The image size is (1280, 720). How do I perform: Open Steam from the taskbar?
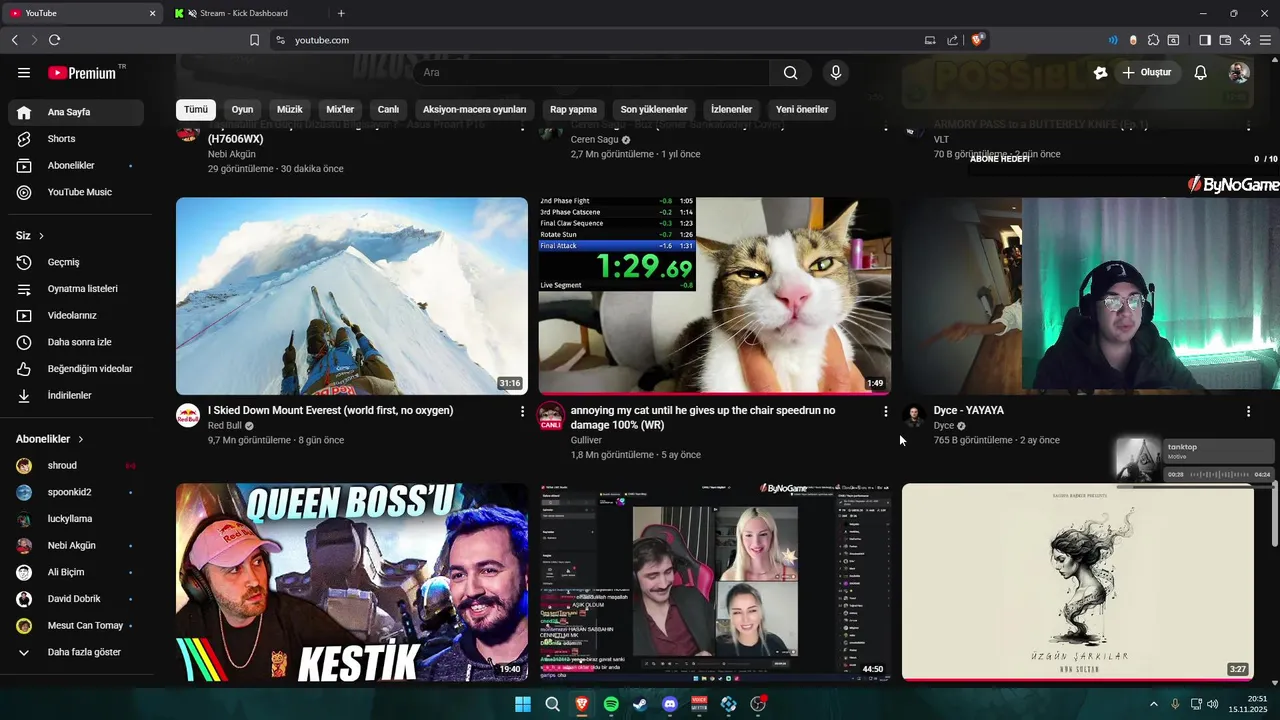(x=640, y=704)
